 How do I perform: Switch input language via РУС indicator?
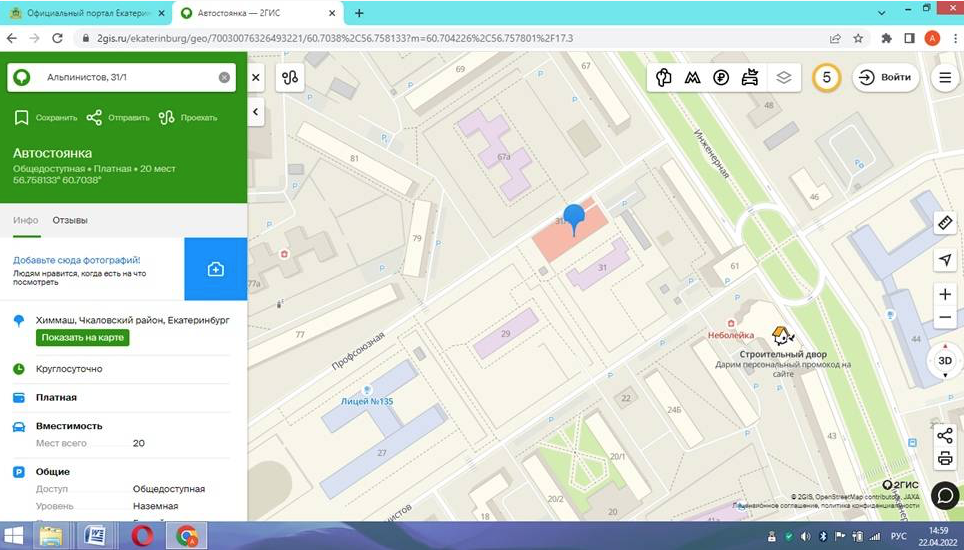(x=898, y=536)
